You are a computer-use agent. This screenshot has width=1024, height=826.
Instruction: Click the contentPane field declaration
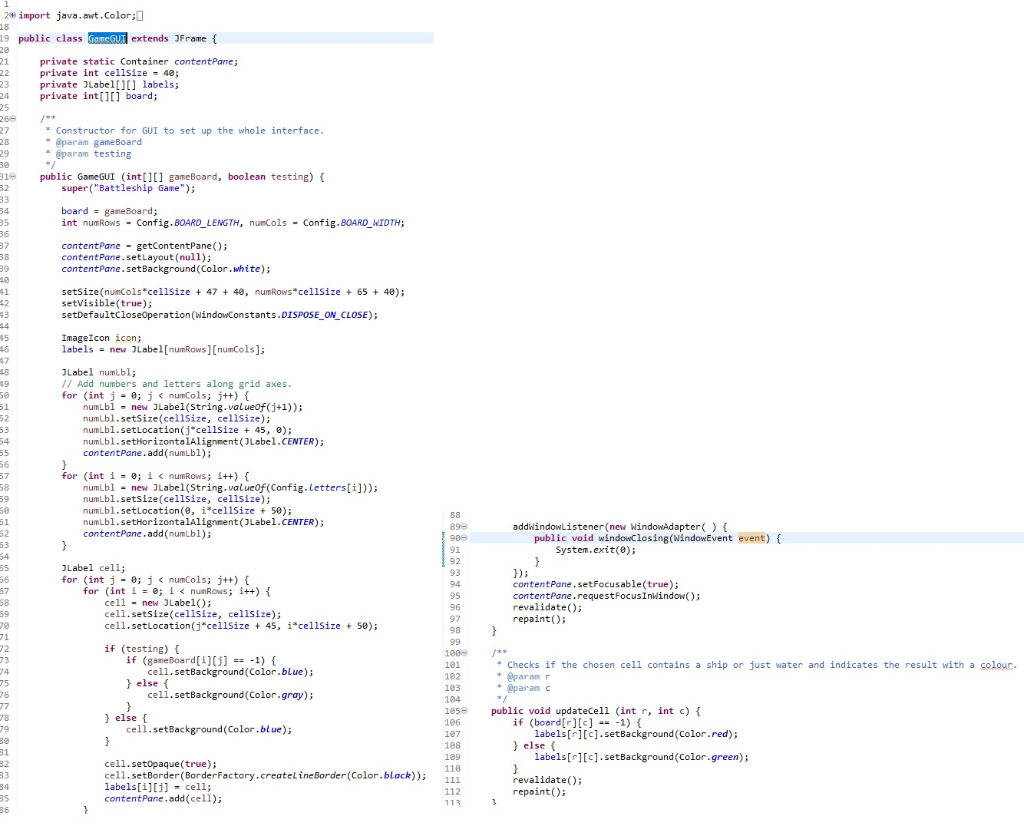(x=203, y=61)
